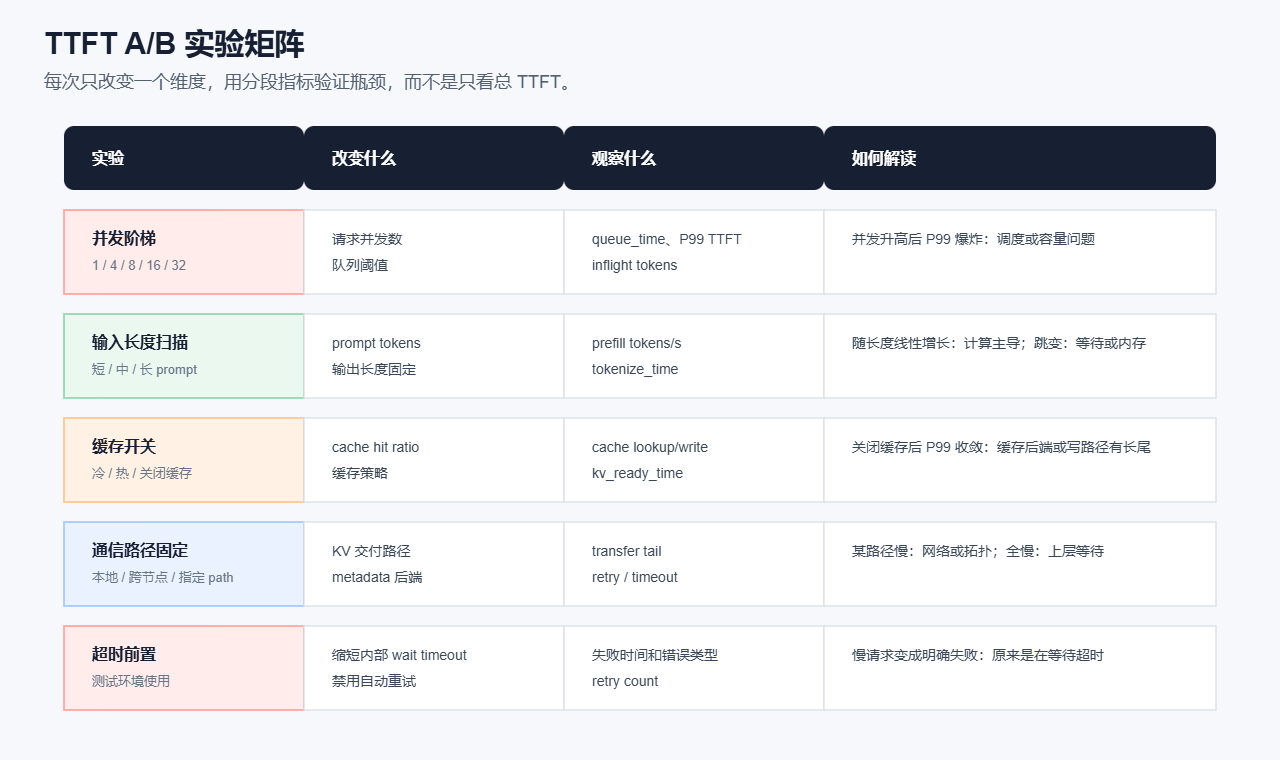1280x760 pixels.
Task: Click the 'tokenize_time' text
Action: tap(635, 369)
